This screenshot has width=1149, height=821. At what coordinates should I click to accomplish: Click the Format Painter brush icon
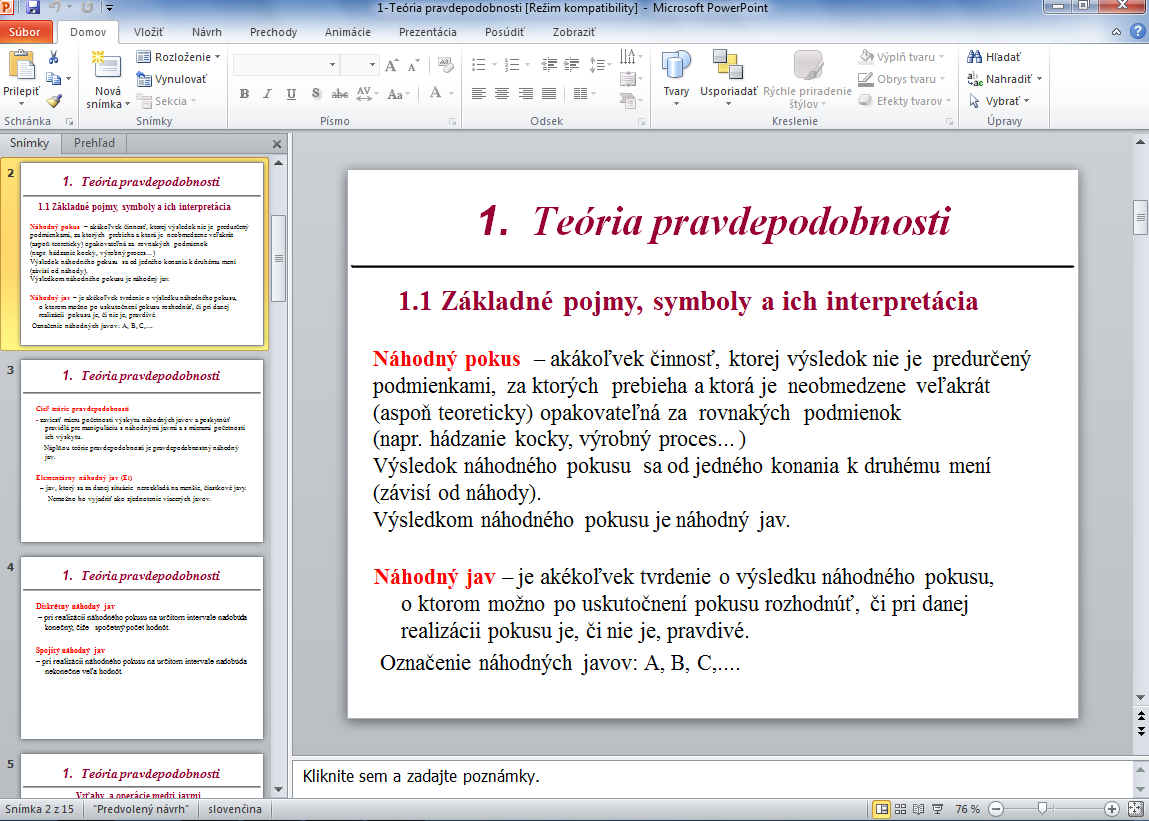[54, 101]
